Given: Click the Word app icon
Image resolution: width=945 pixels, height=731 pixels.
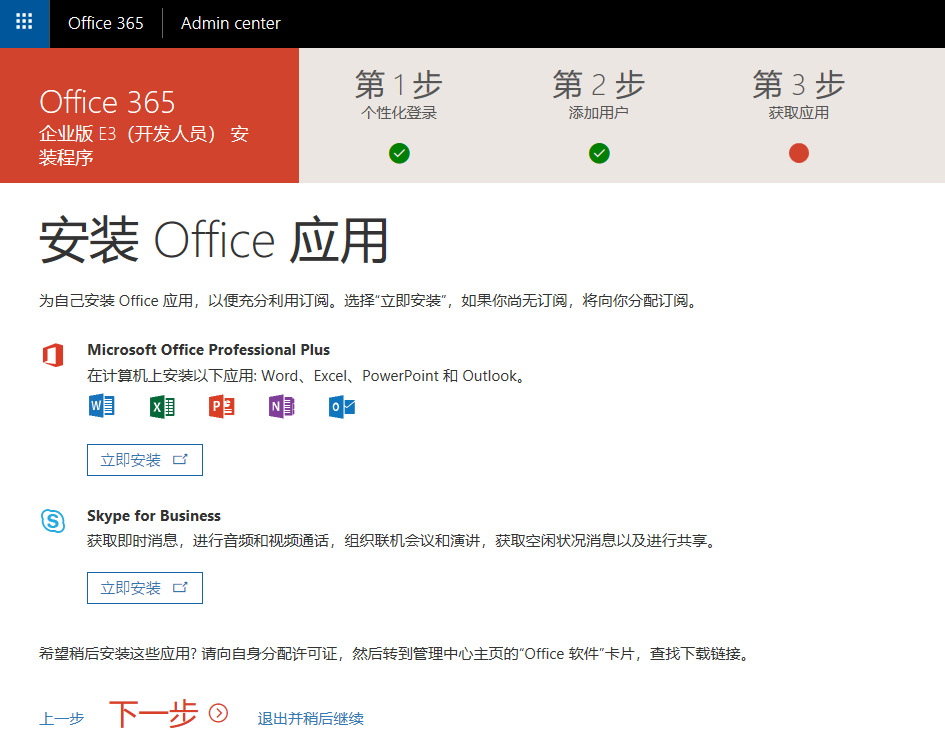Looking at the screenshot, I should pyautogui.click(x=101, y=406).
